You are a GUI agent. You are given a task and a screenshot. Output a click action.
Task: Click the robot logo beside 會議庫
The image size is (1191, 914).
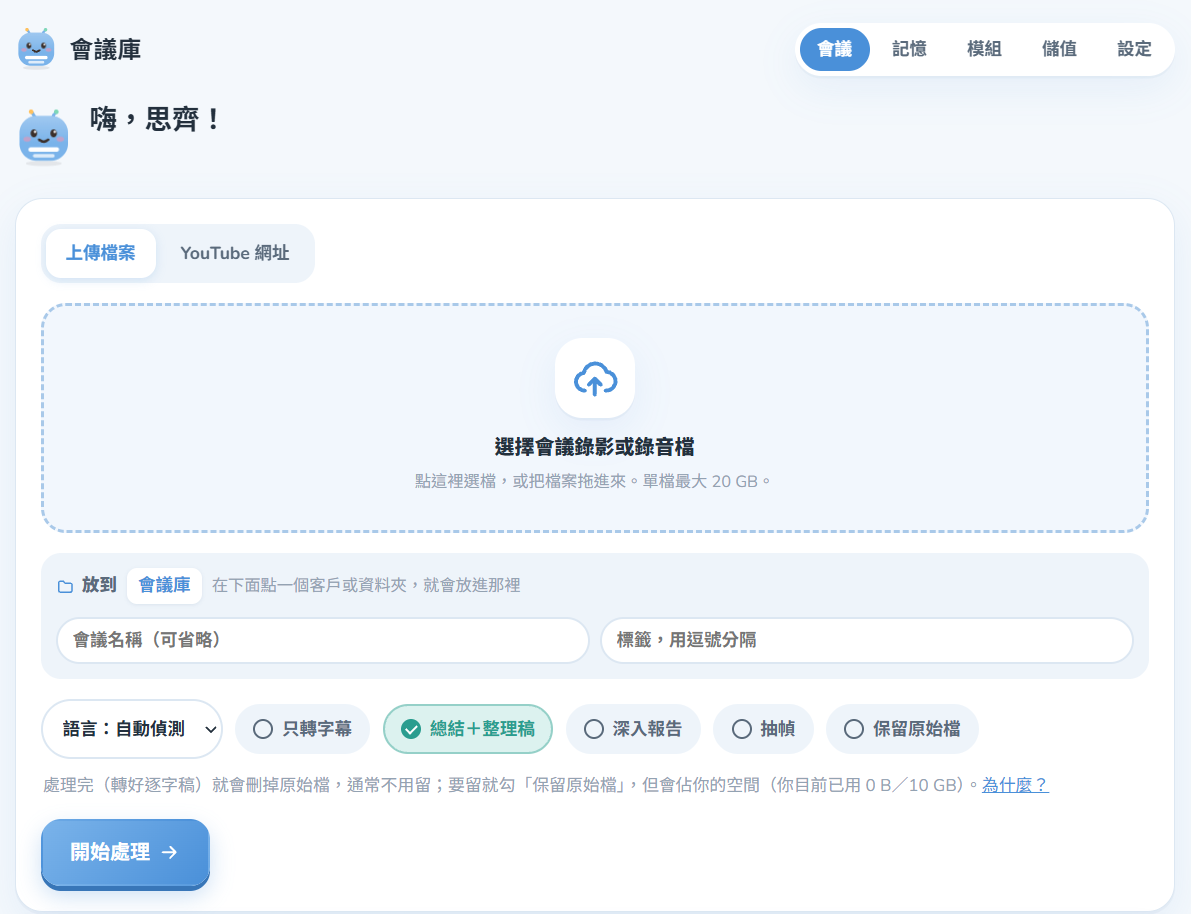tap(36, 49)
